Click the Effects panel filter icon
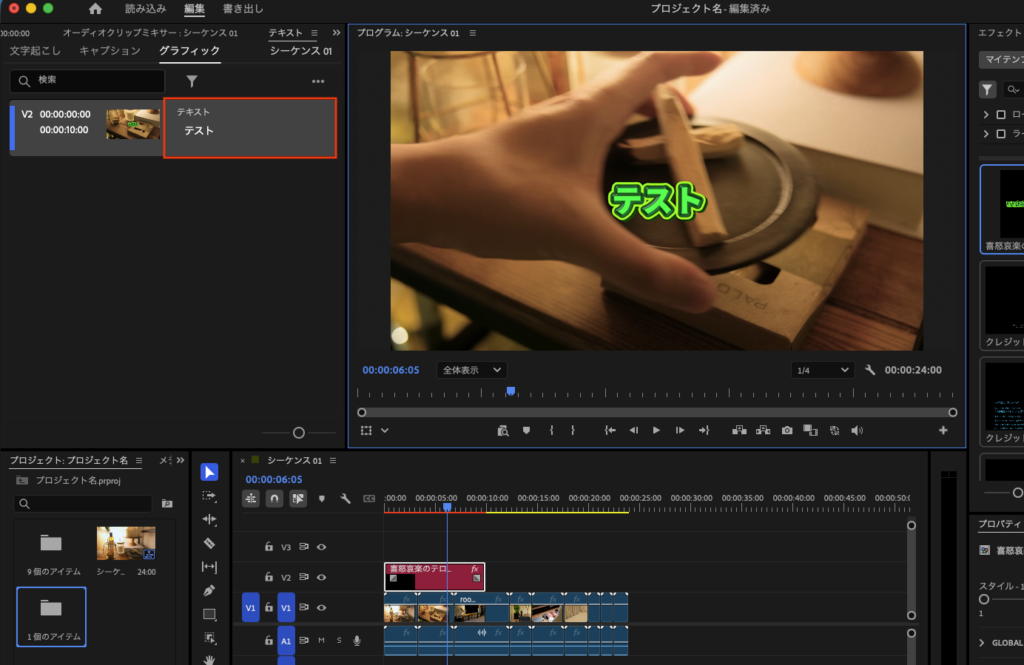1024x665 pixels. (x=987, y=89)
